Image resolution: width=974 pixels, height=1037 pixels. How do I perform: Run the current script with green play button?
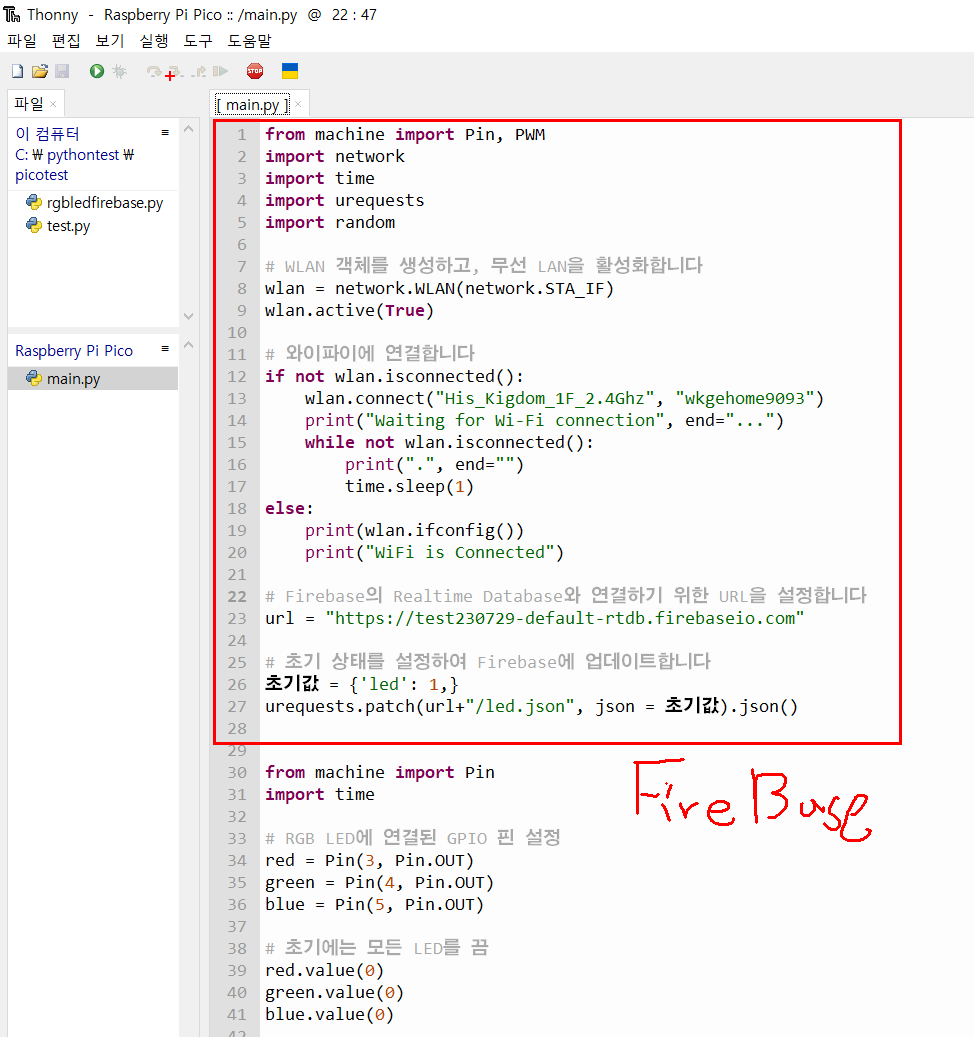(97, 71)
